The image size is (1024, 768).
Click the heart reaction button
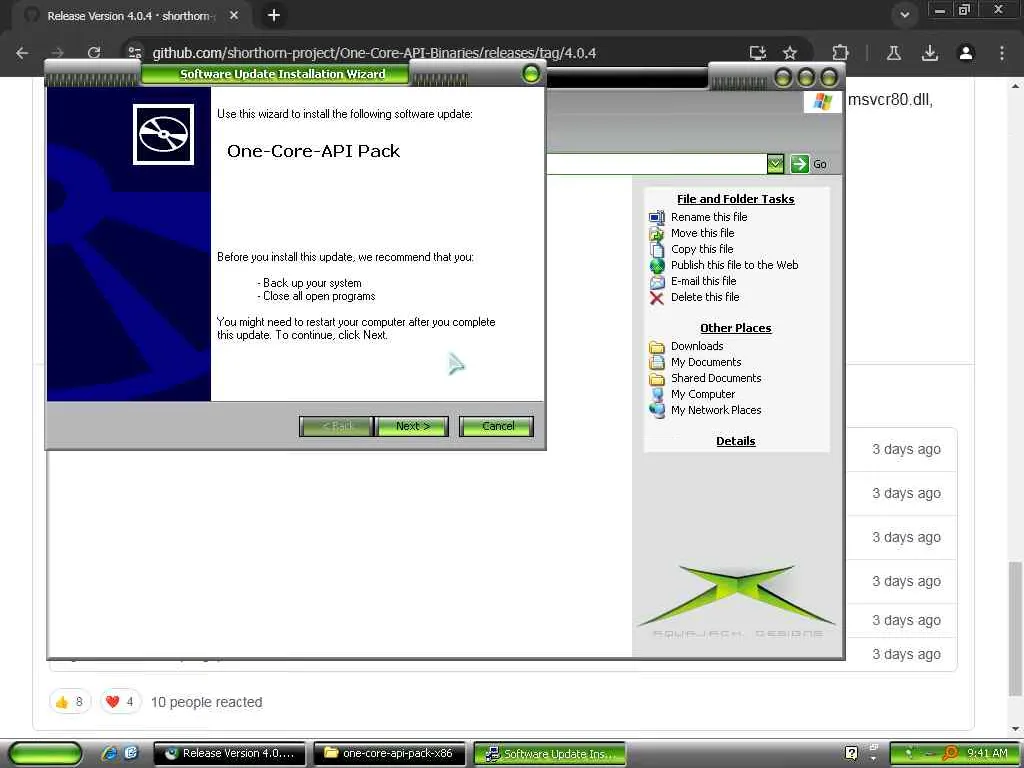tap(120, 702)
